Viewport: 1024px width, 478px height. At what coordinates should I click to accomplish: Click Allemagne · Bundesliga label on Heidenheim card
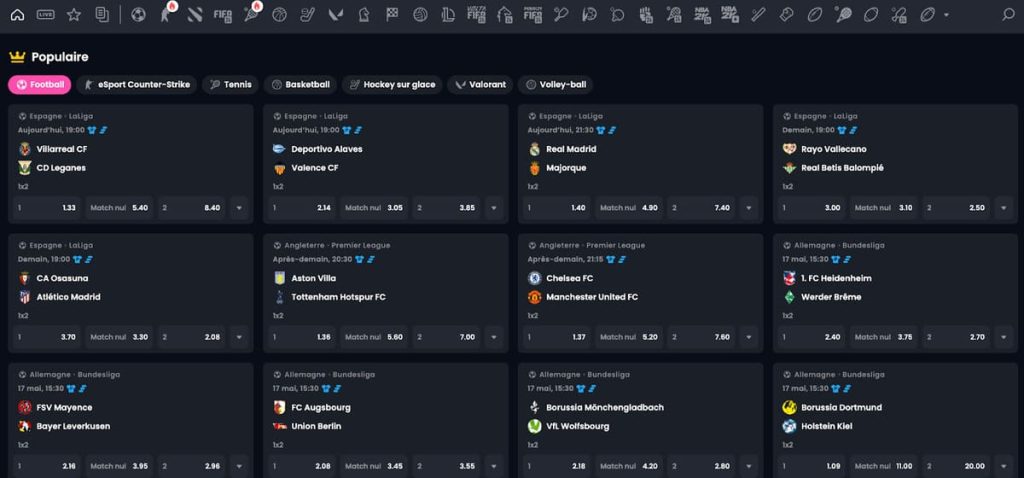[839, 246]
